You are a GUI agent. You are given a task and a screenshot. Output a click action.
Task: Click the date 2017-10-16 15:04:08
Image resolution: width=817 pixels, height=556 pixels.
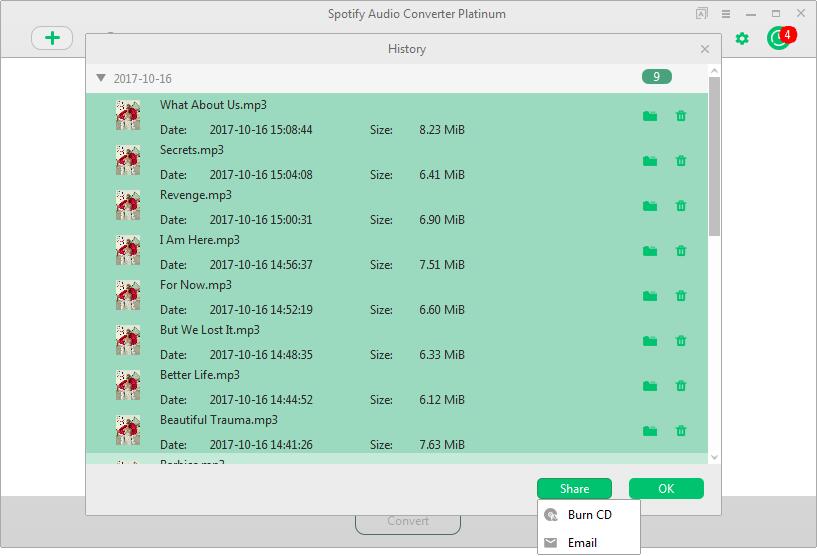click(261, 175)
